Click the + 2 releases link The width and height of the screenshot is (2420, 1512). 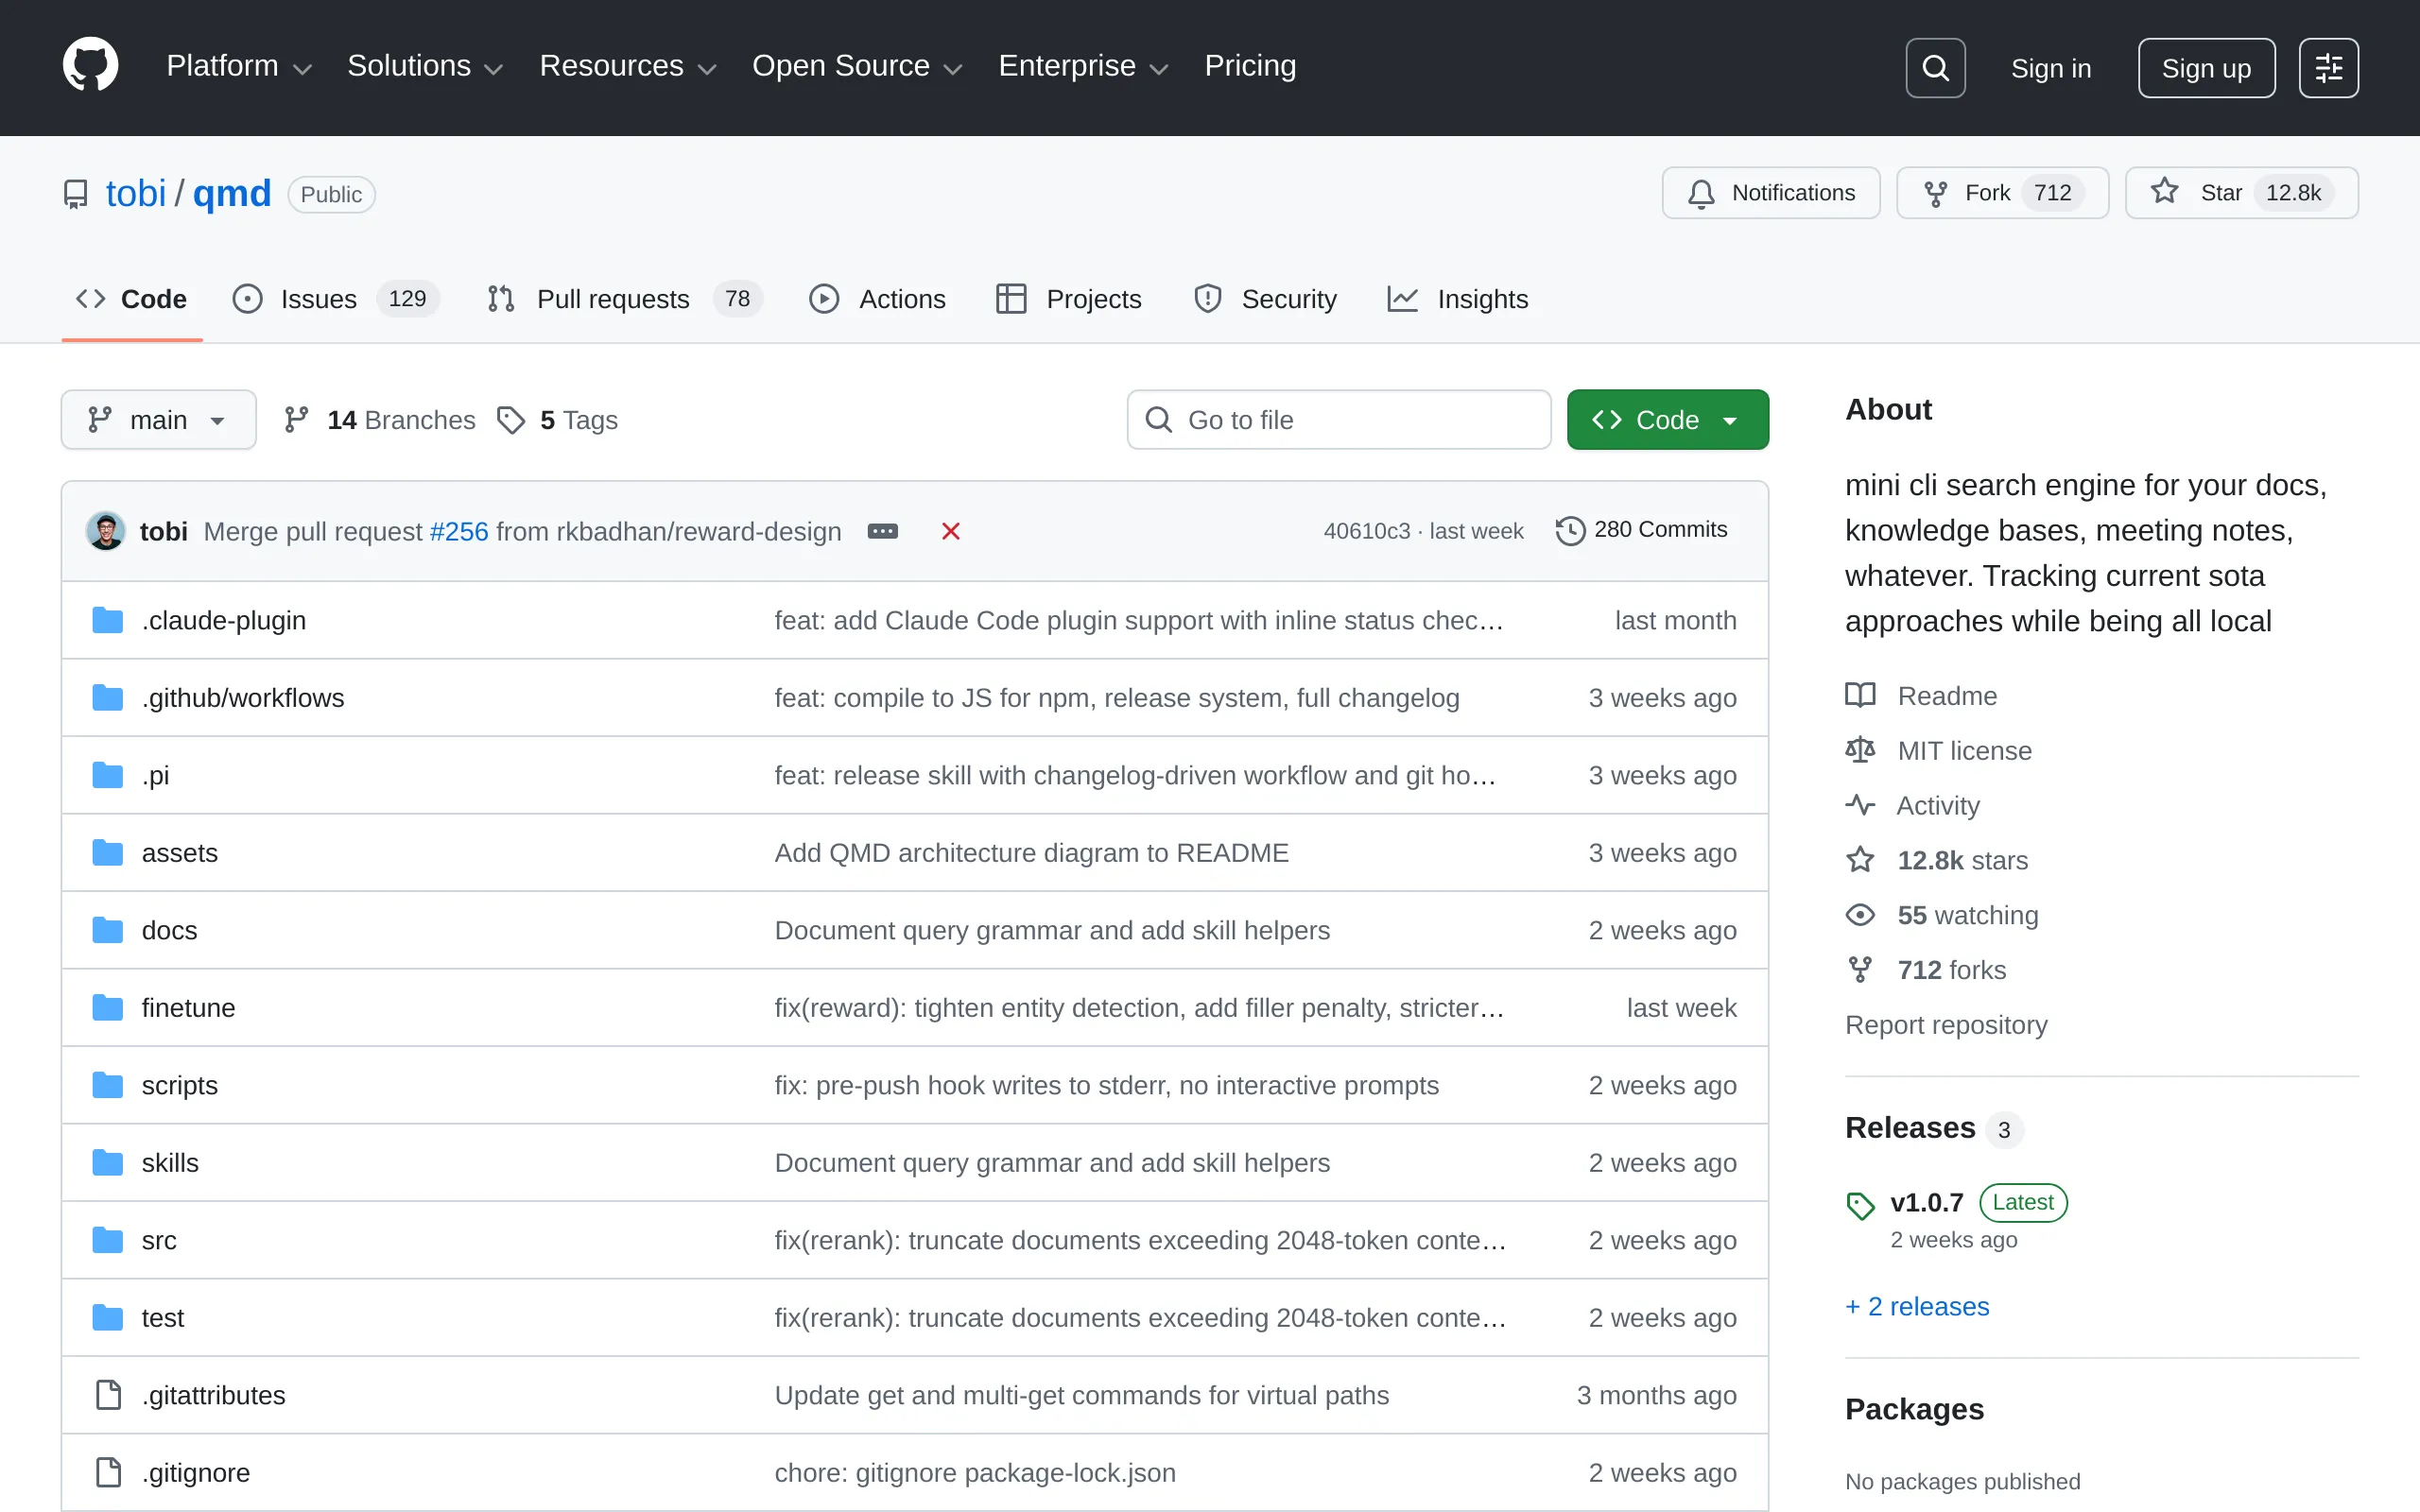1916,1305
